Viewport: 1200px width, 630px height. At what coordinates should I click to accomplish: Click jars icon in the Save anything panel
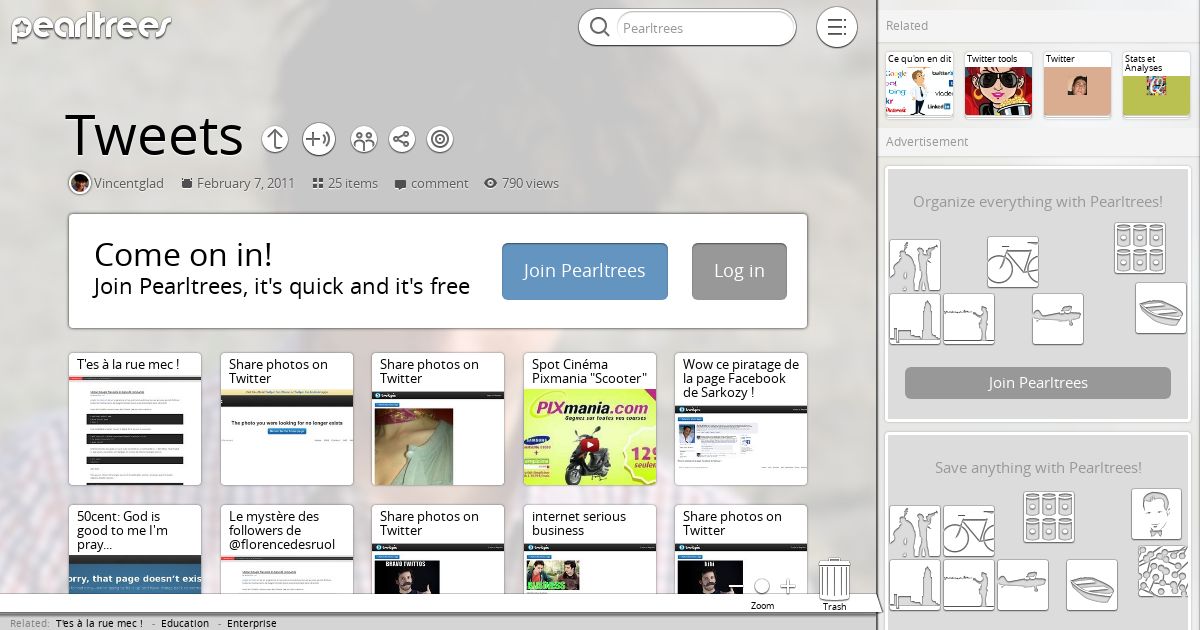click(x=1049, y=517)
